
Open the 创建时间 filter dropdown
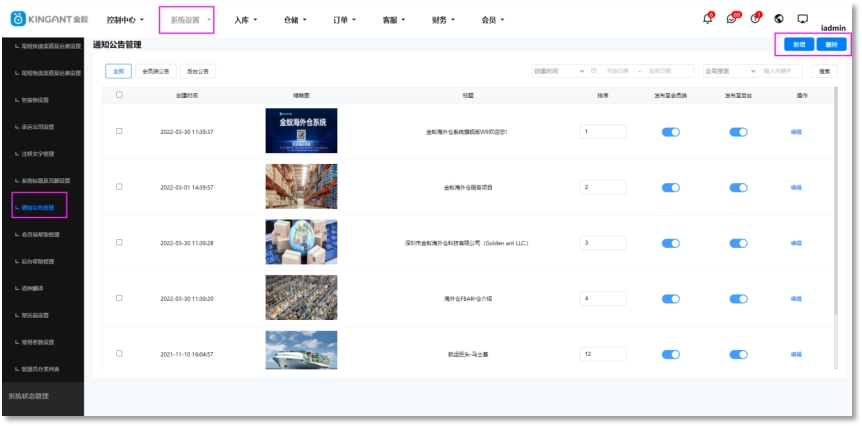click(x=559, y=71)
